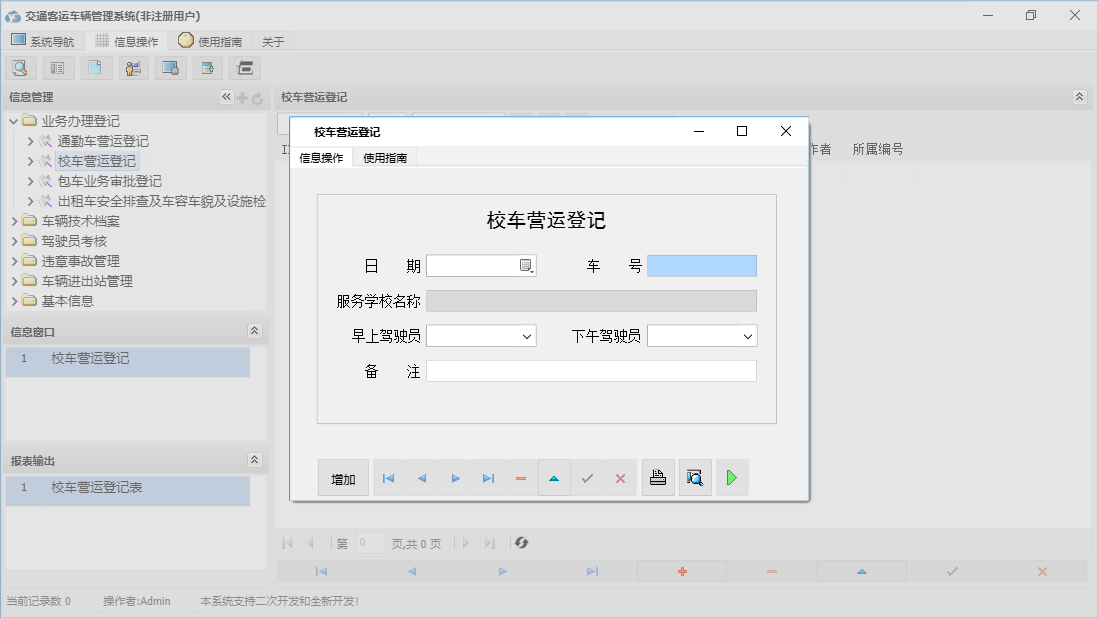The image size is (1098, 618).
Task: Open the operator management toolbar icon
Action: 133,67
